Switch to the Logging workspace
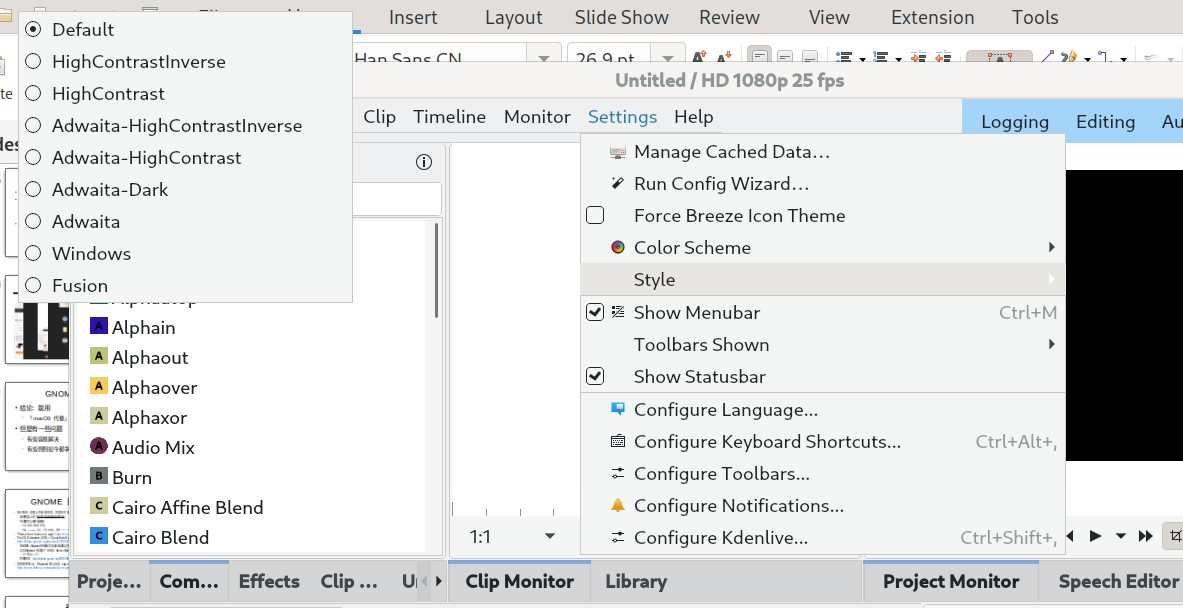Screen dimensions: 1183x608 click(x=1015, y=122)
